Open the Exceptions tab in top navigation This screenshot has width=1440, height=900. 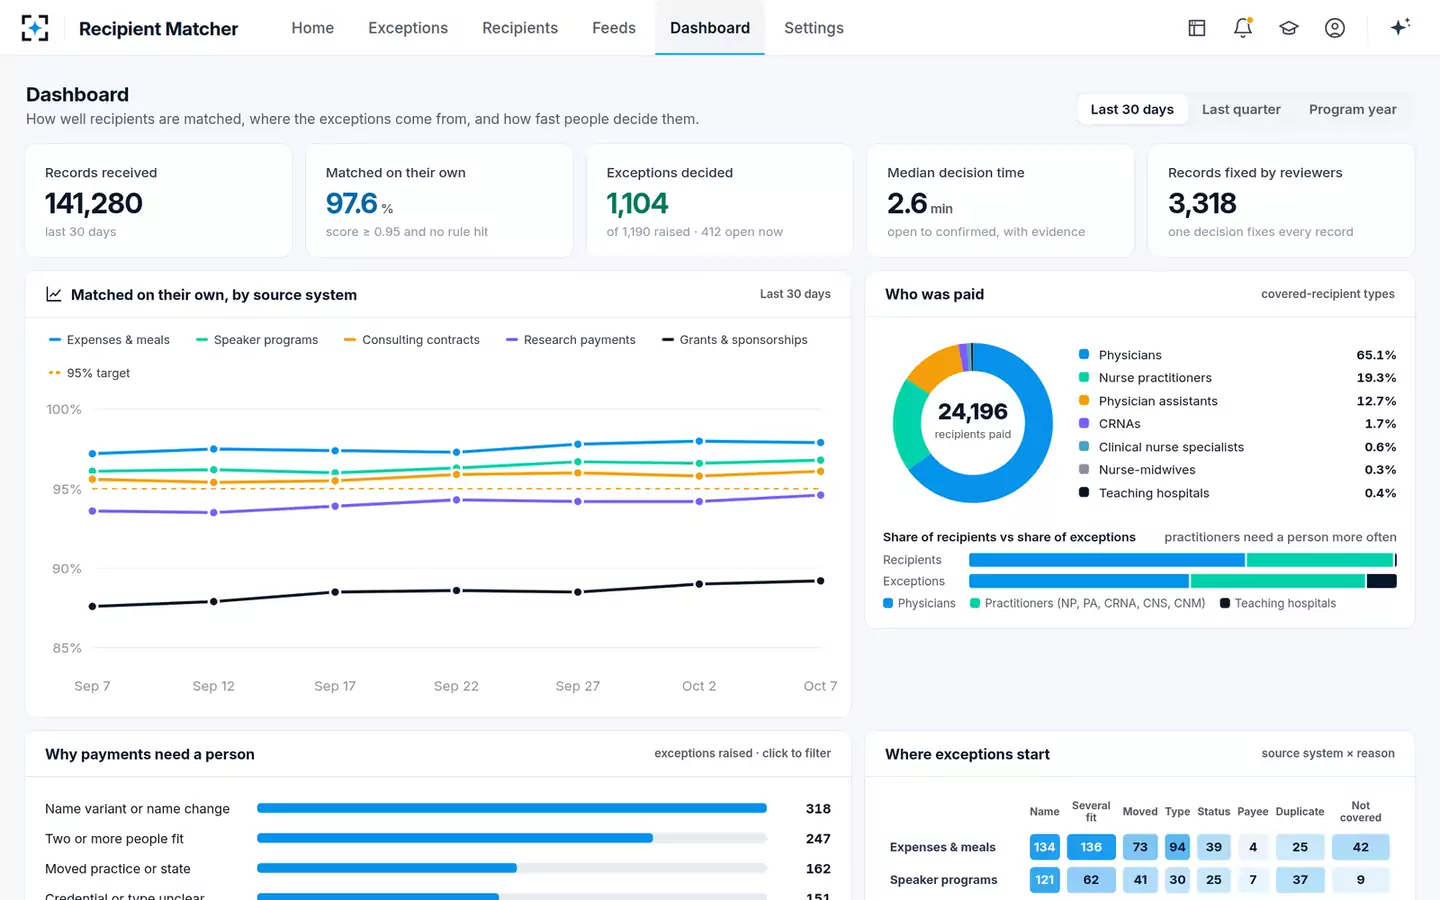[408, 28]
